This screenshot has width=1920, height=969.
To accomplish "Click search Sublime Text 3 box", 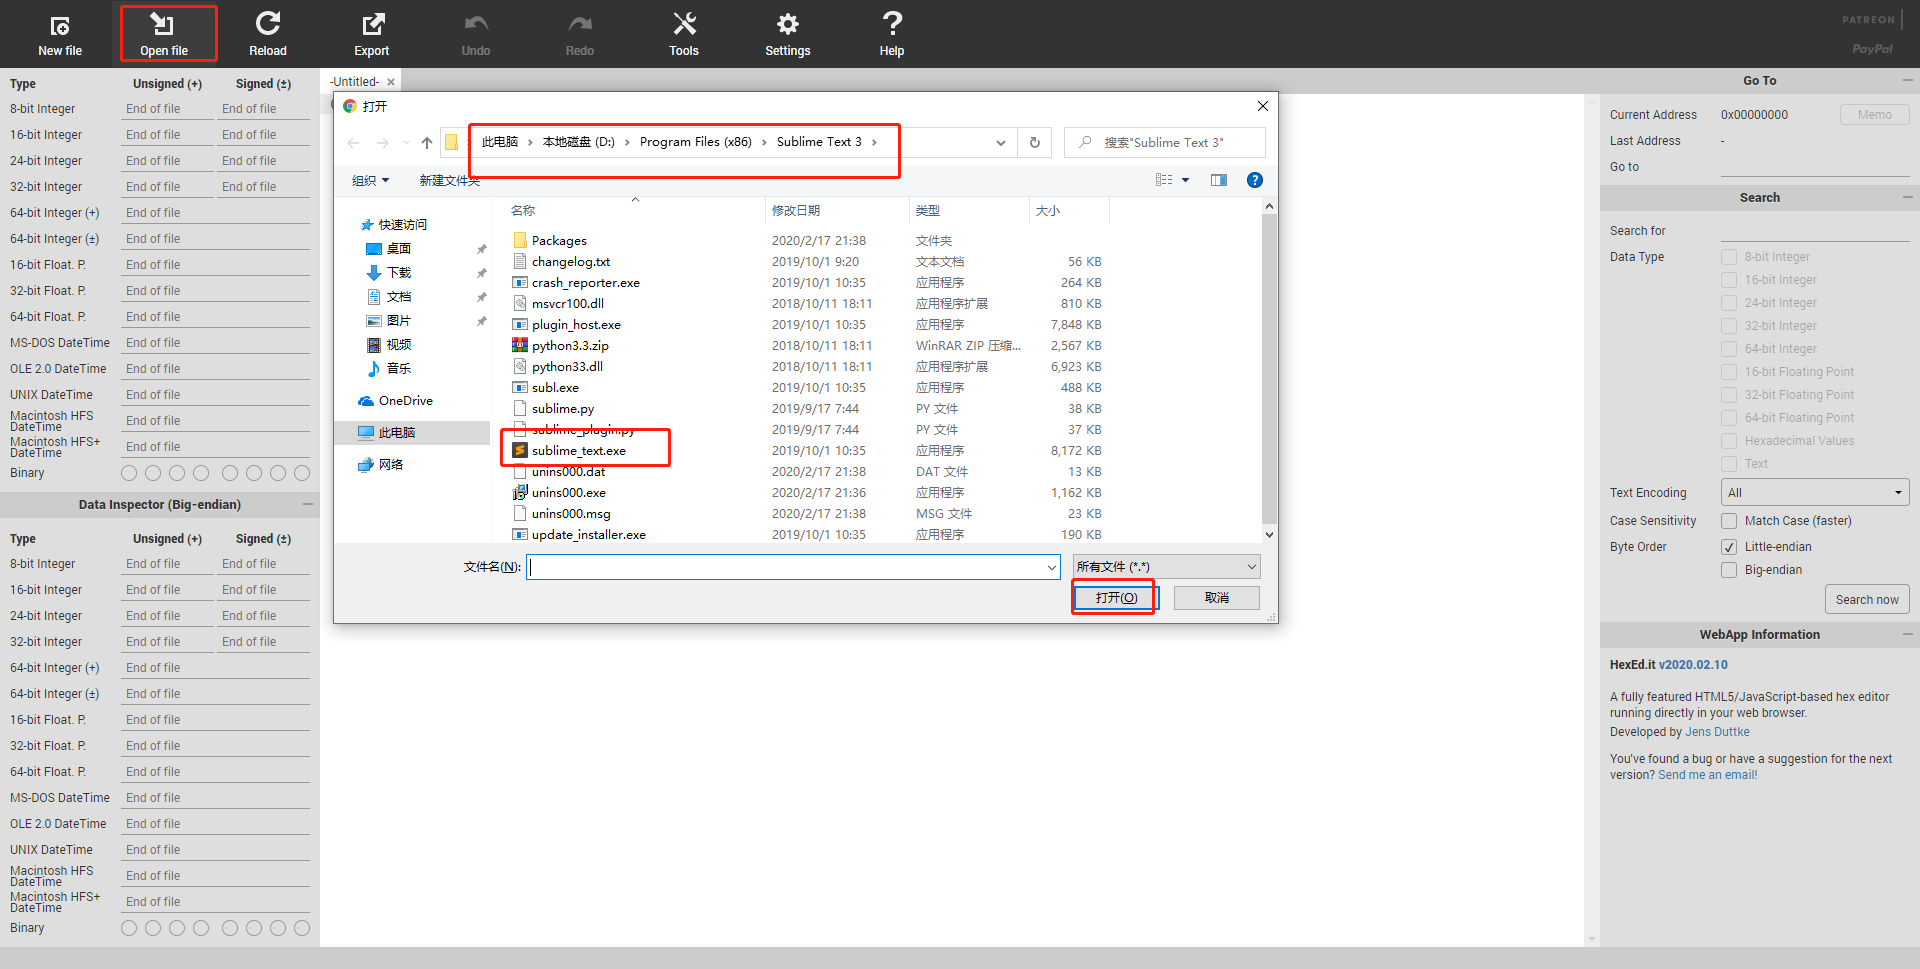I will coord(1165,143).
